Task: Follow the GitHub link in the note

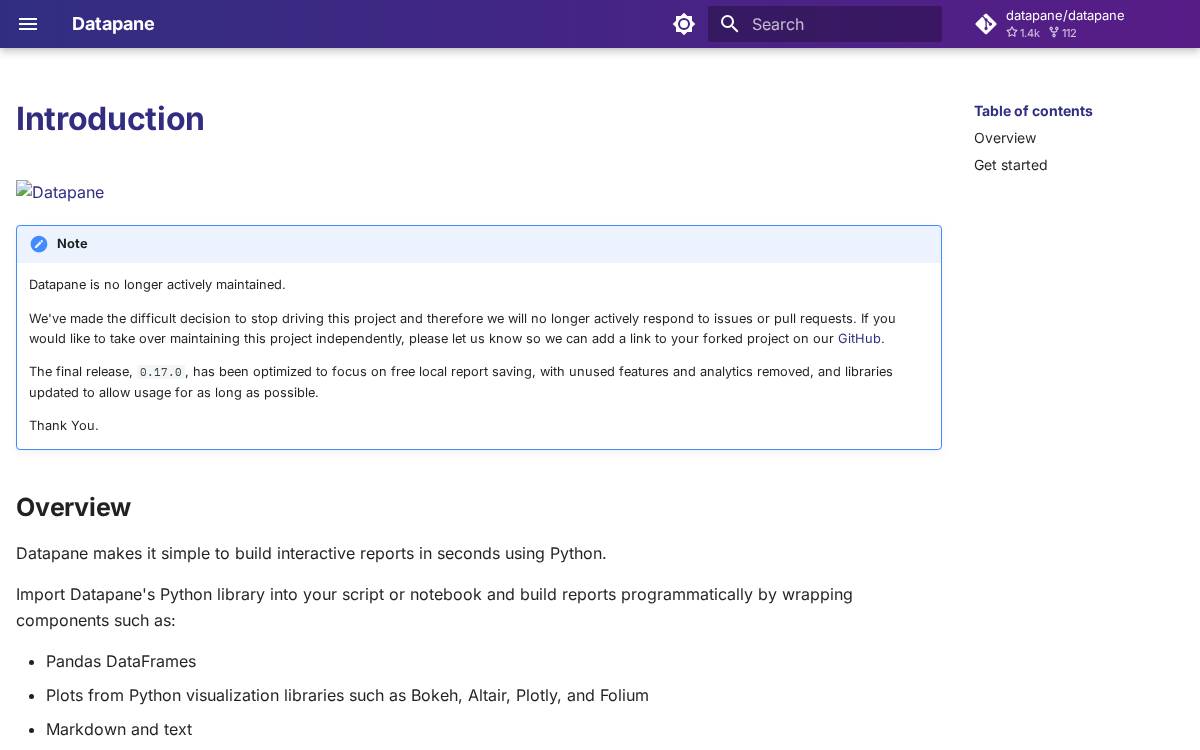Action: [x=859, y=339]
